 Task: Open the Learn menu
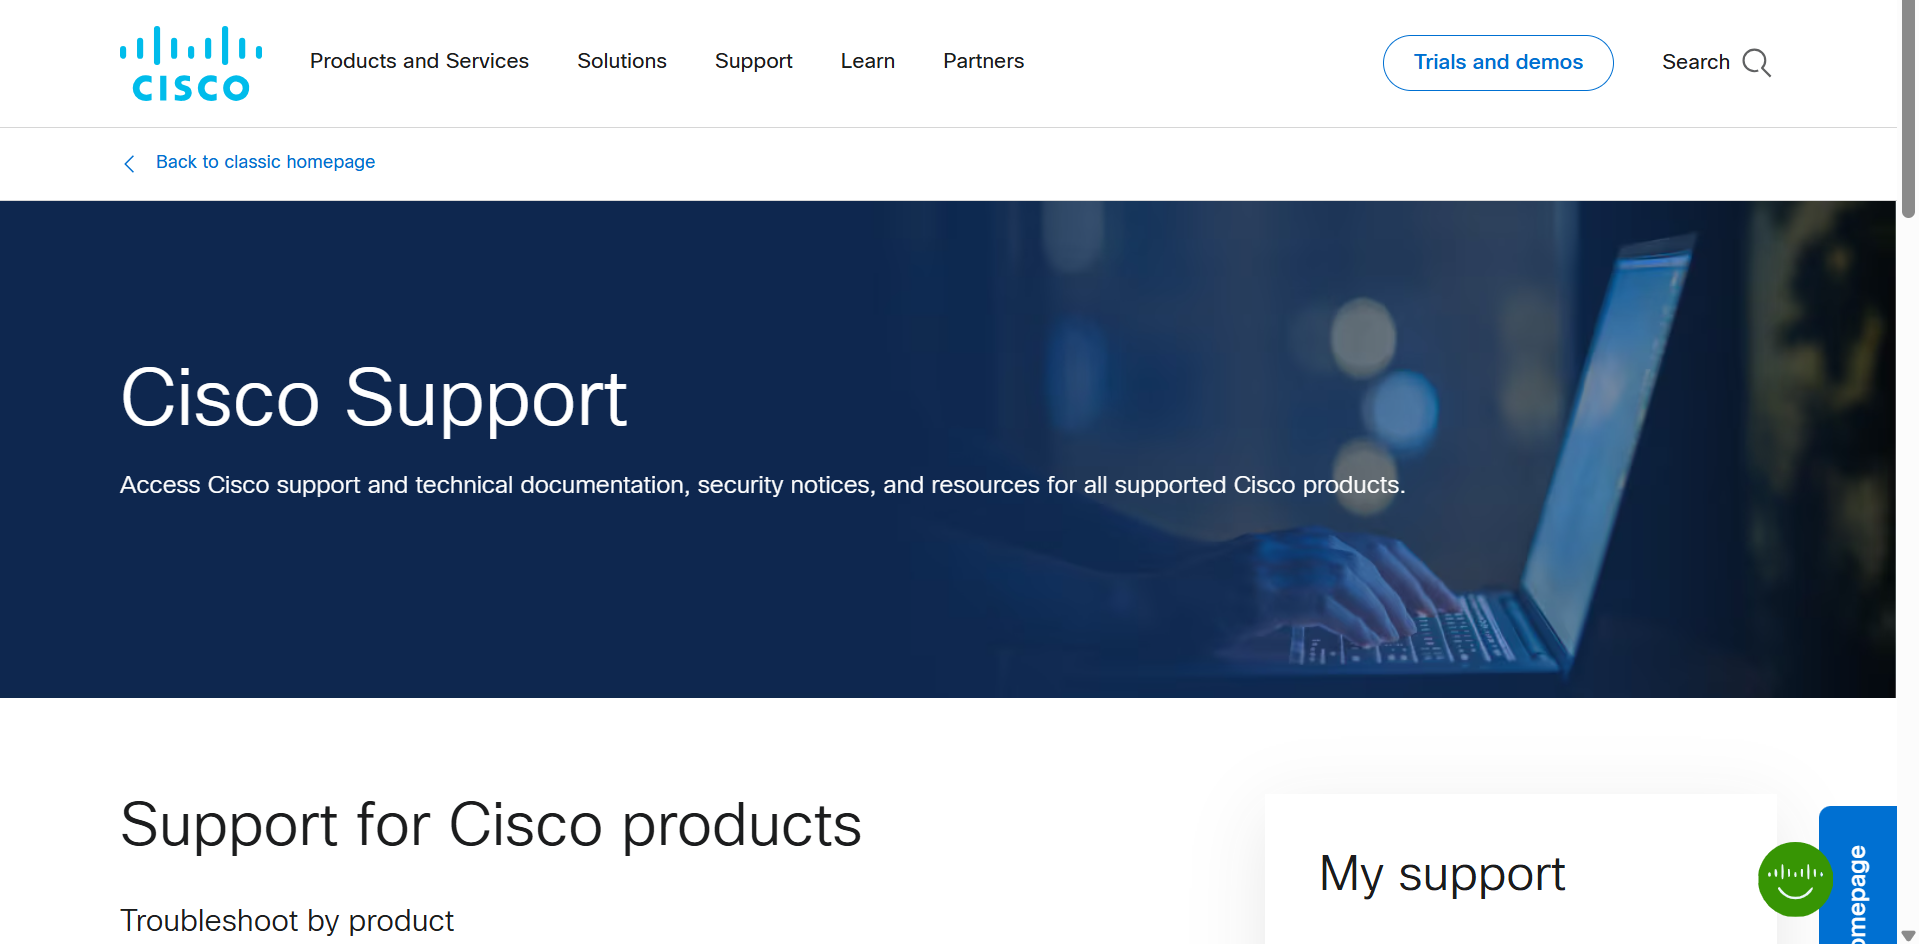click(x=868, y=61)
